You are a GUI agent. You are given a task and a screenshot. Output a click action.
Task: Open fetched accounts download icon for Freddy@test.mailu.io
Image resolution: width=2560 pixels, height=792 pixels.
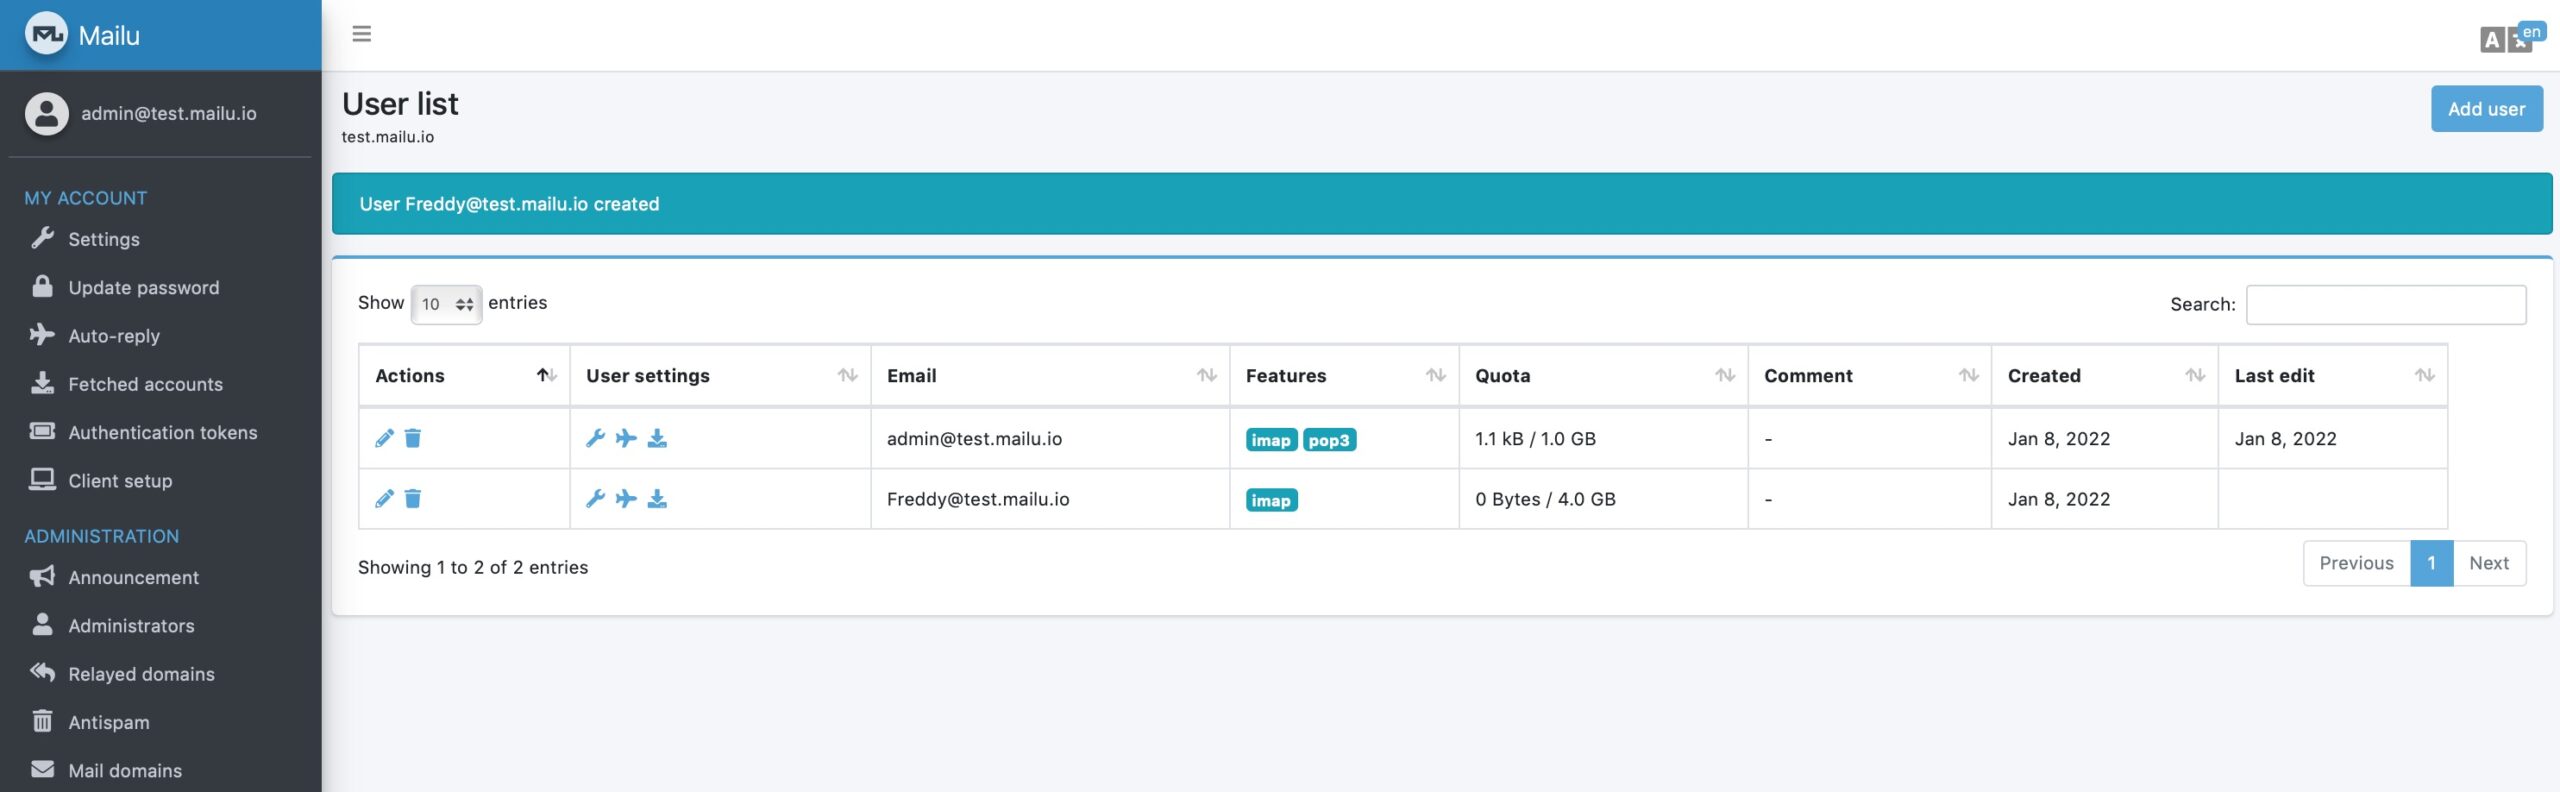657,499
